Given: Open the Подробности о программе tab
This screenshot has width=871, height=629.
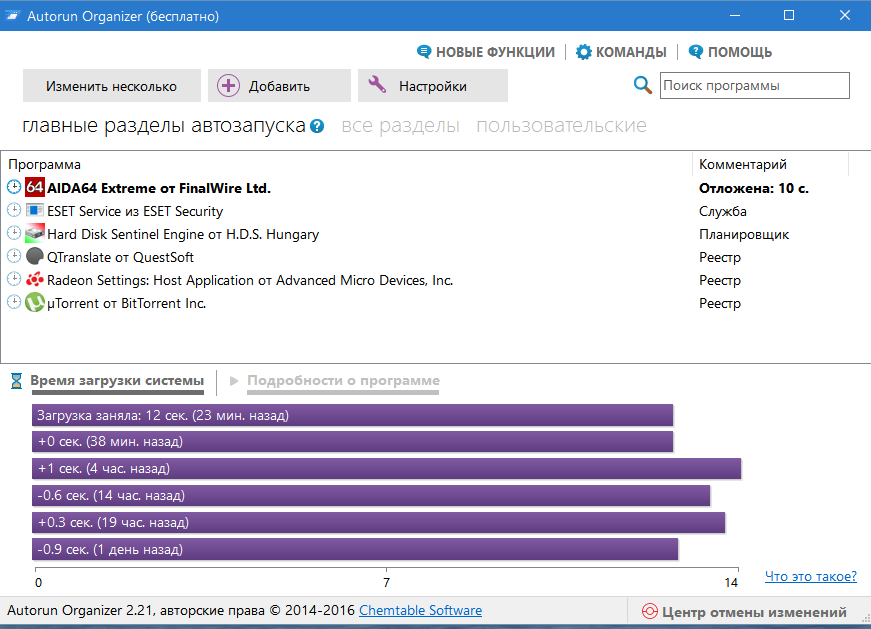Looking at the screenshot, I should click(343, 381).
